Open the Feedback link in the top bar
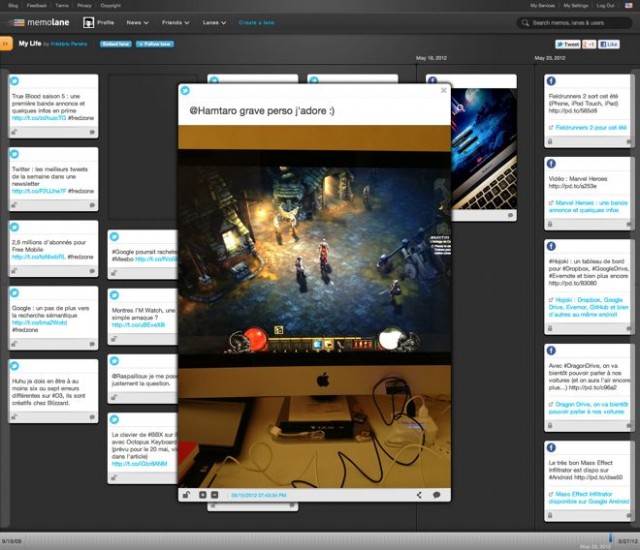This screenshot has width=640, height=550. click(x=37, y=6)
